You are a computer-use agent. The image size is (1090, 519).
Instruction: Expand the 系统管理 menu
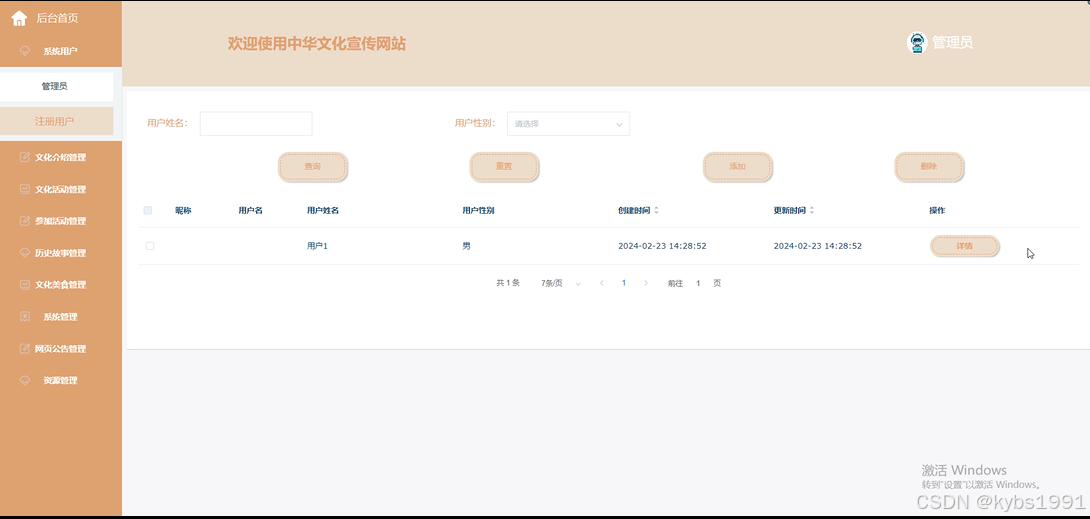[x=60, y=316]
